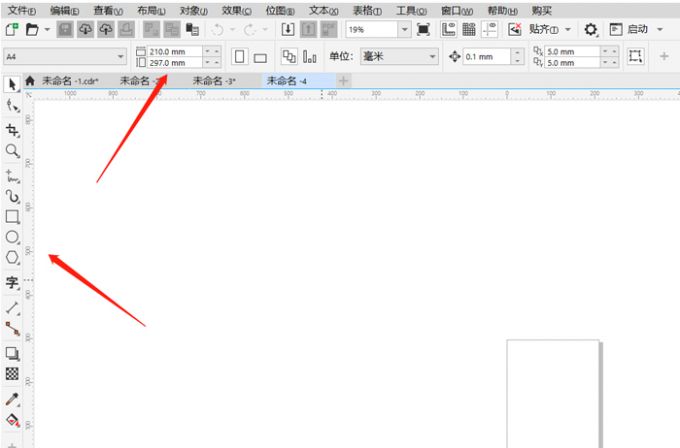The width and height of the screenshot is (680, 448).
Task: Open the zoom level dropdown arrow
Action: coord(405,29)
